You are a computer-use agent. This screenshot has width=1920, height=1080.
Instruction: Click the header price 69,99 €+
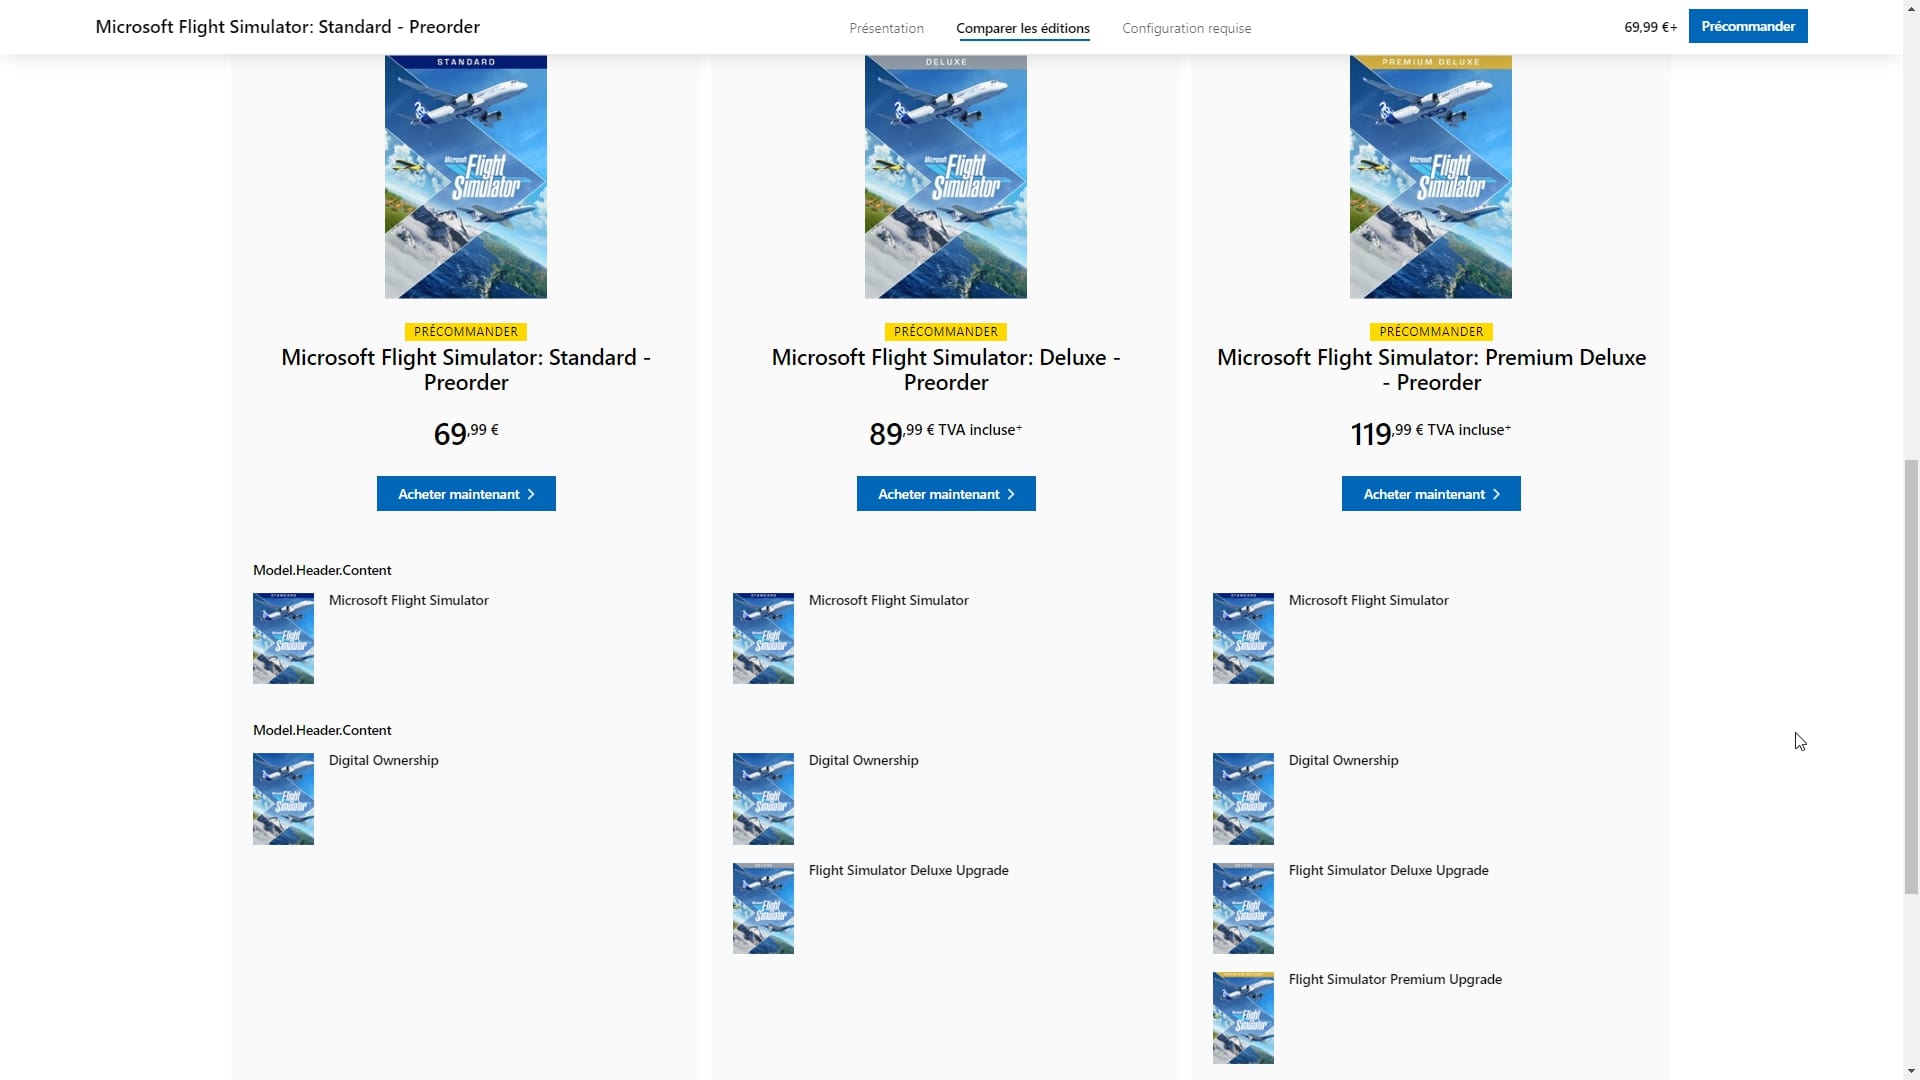[x=1650, y=27]
